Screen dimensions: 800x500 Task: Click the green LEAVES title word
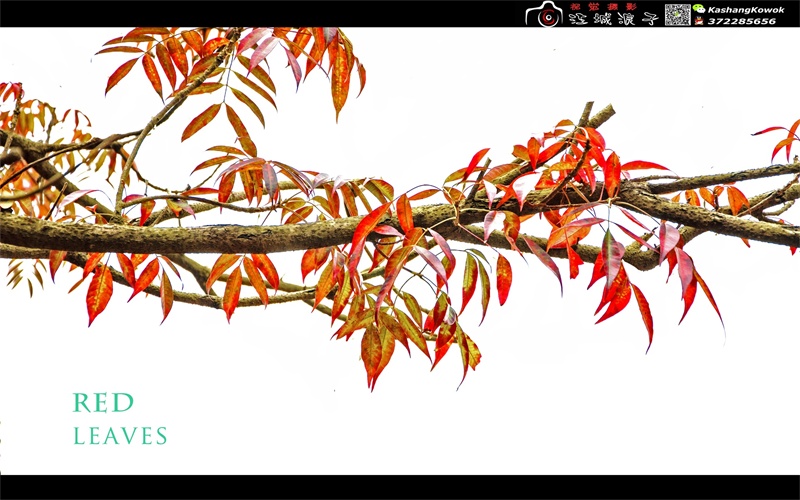[120, 436]
